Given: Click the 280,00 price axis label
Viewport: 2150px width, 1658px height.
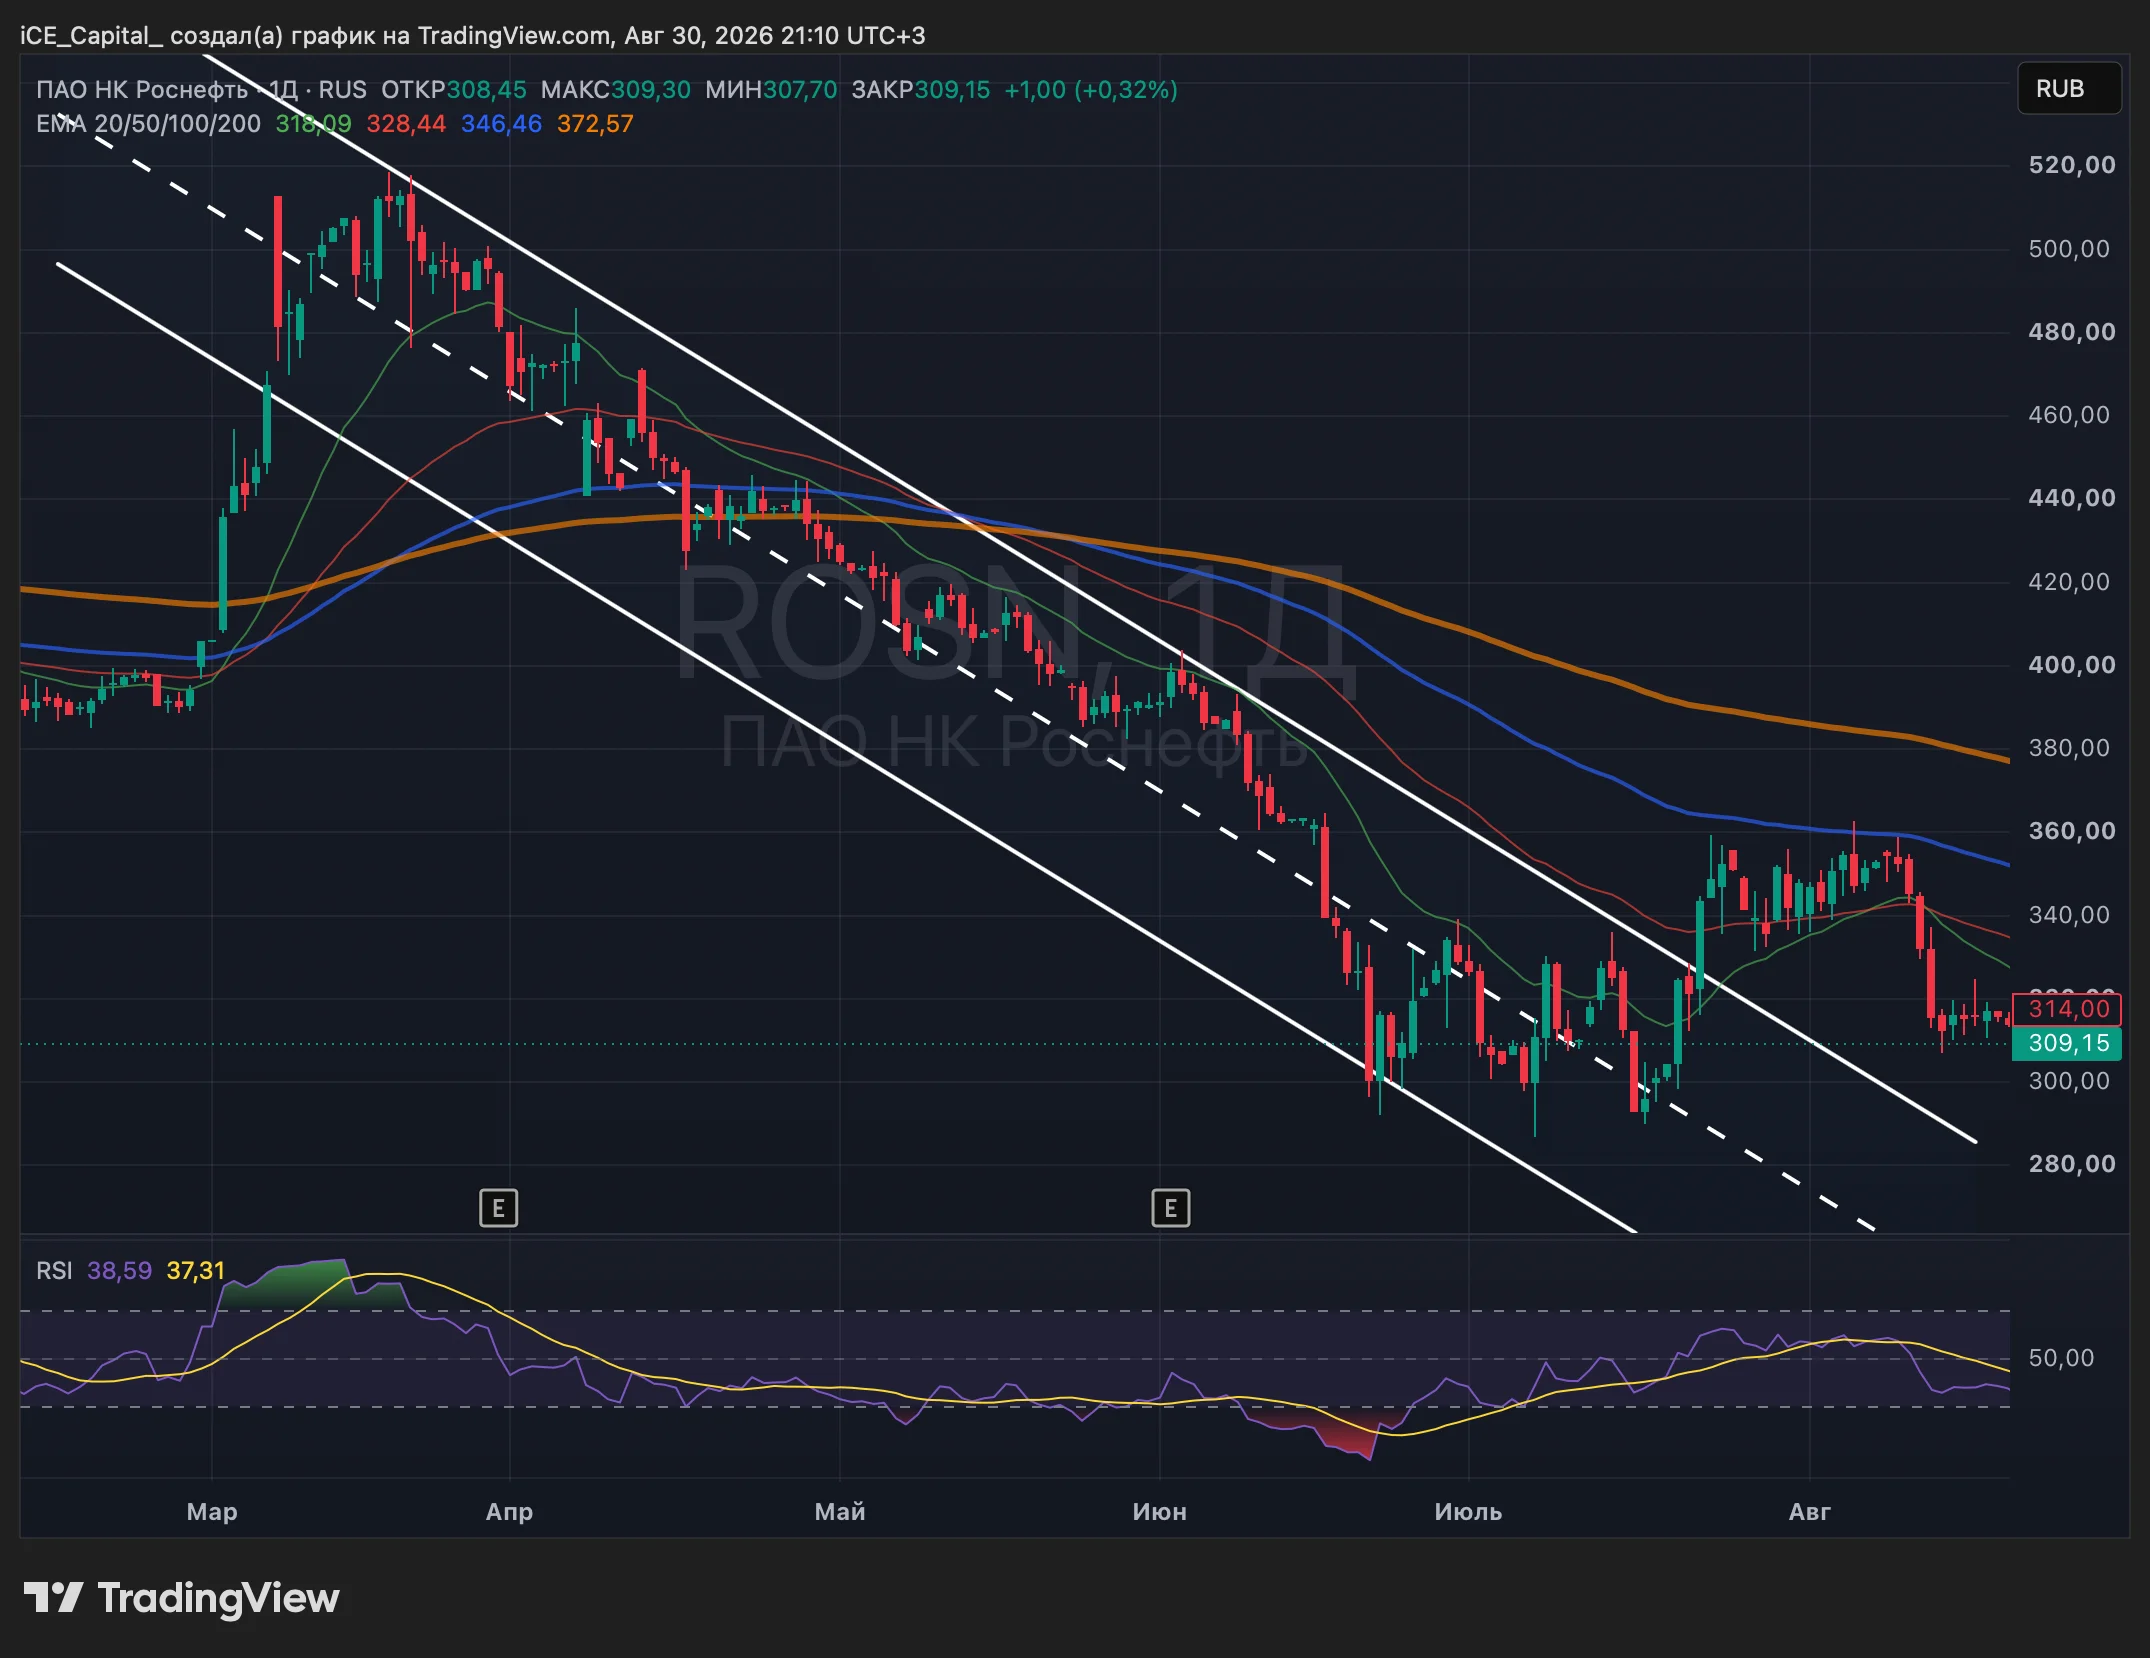Looking at the screenshot, I should 2071,1164.
